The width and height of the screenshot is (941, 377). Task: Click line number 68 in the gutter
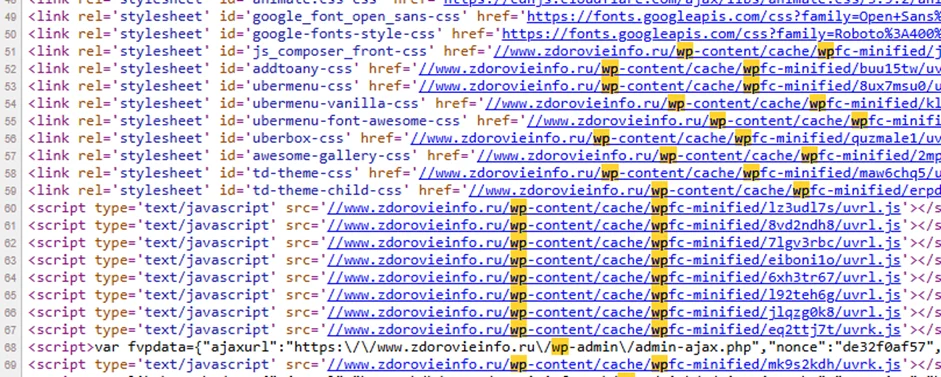tap(11, 348)
